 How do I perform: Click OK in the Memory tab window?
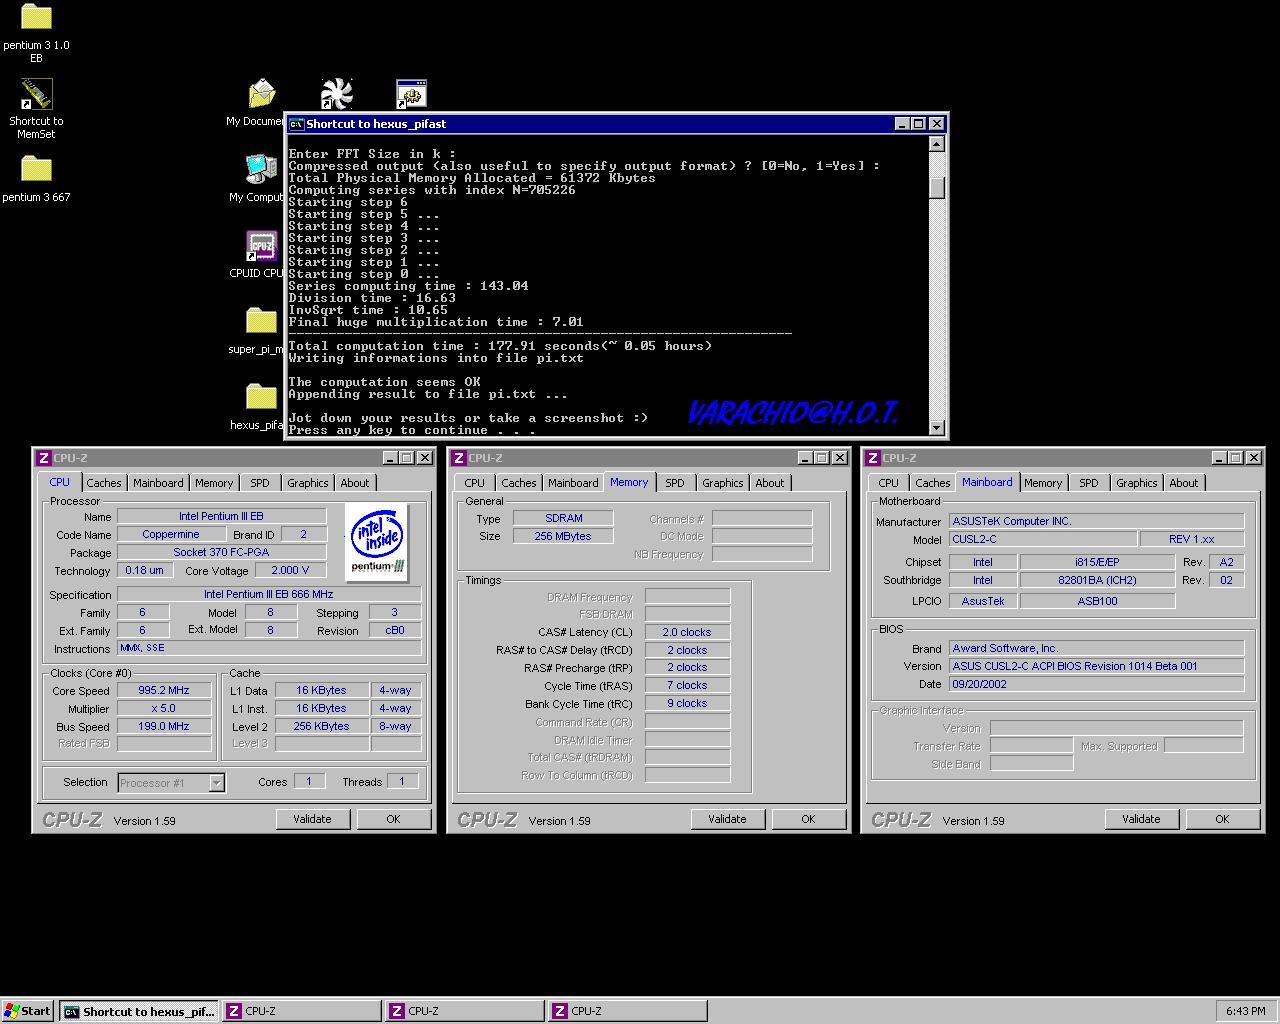808,819
